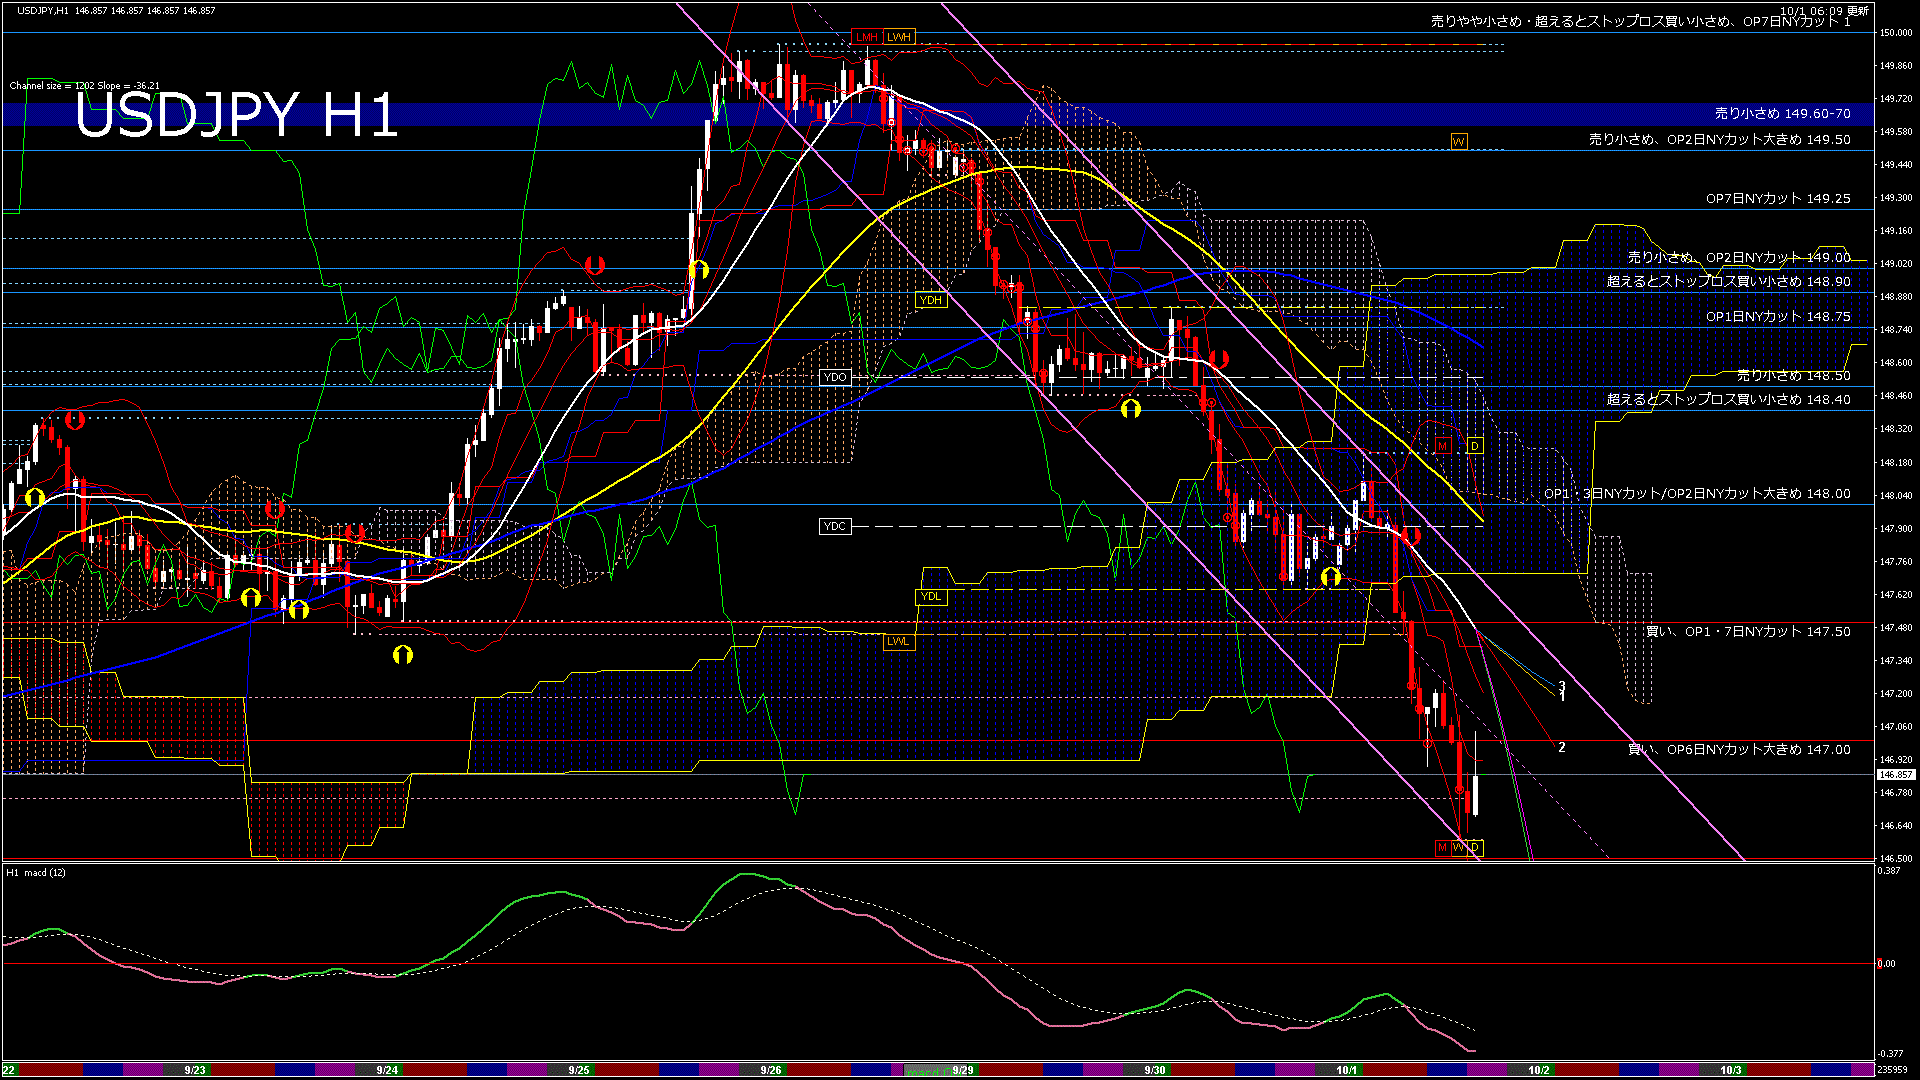Click the orange W box near 149.50
Viewport: 1920px width, 1080px height.
(x=1458, y=141)
